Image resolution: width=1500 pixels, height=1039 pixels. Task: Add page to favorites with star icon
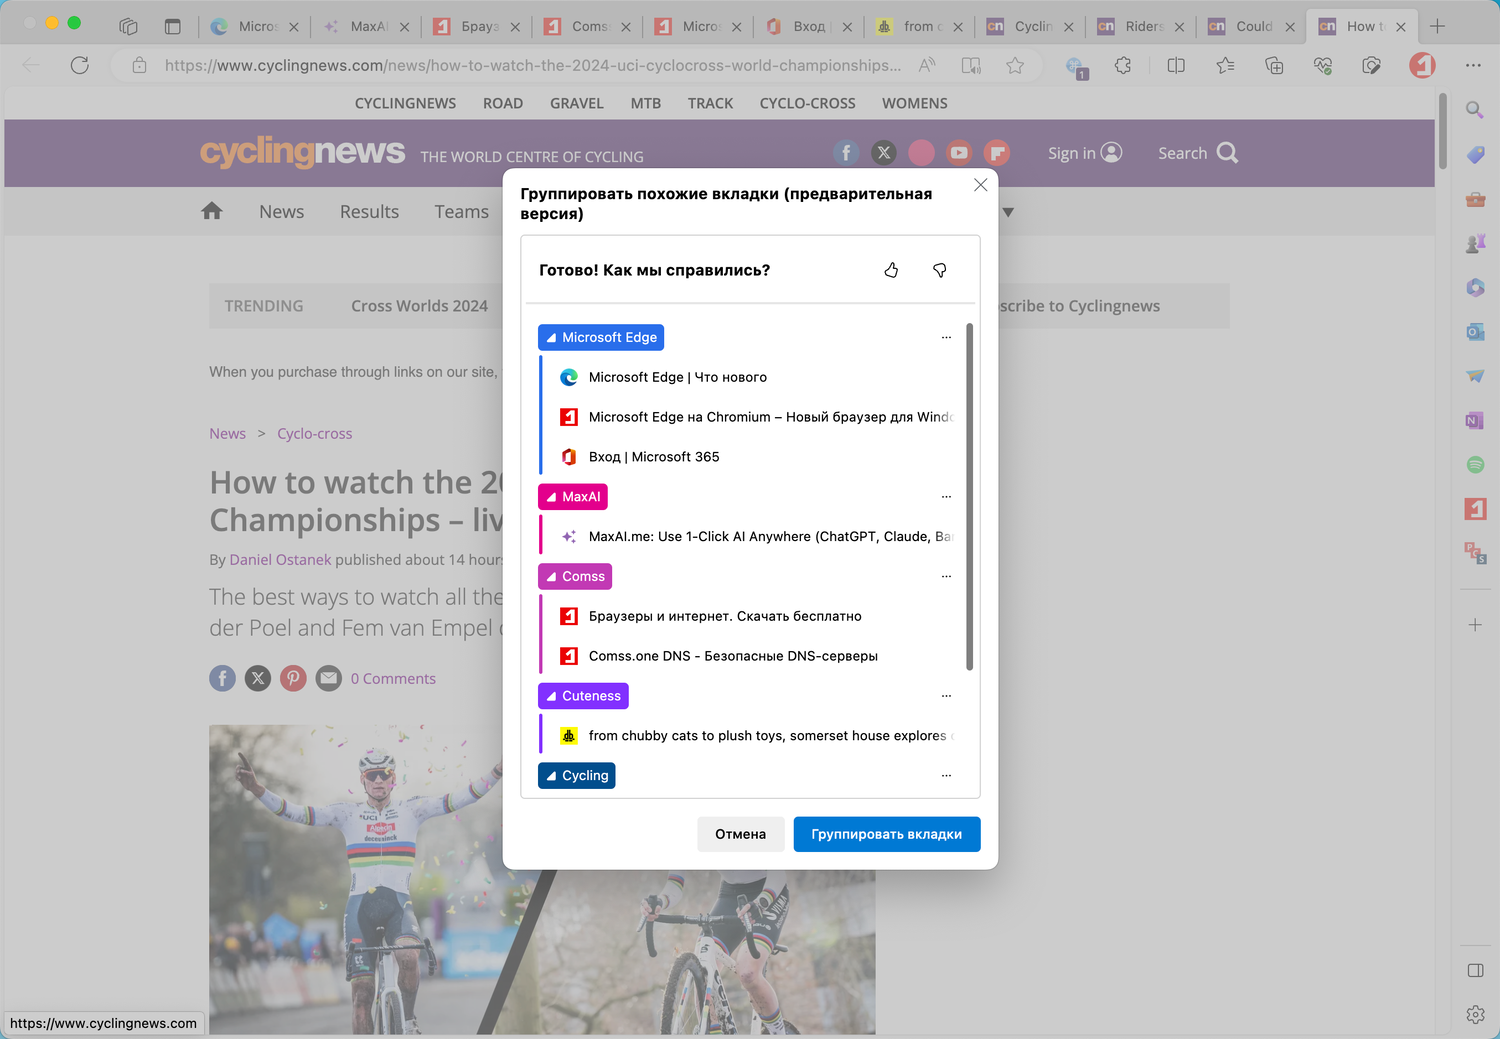coord(1015,66)
